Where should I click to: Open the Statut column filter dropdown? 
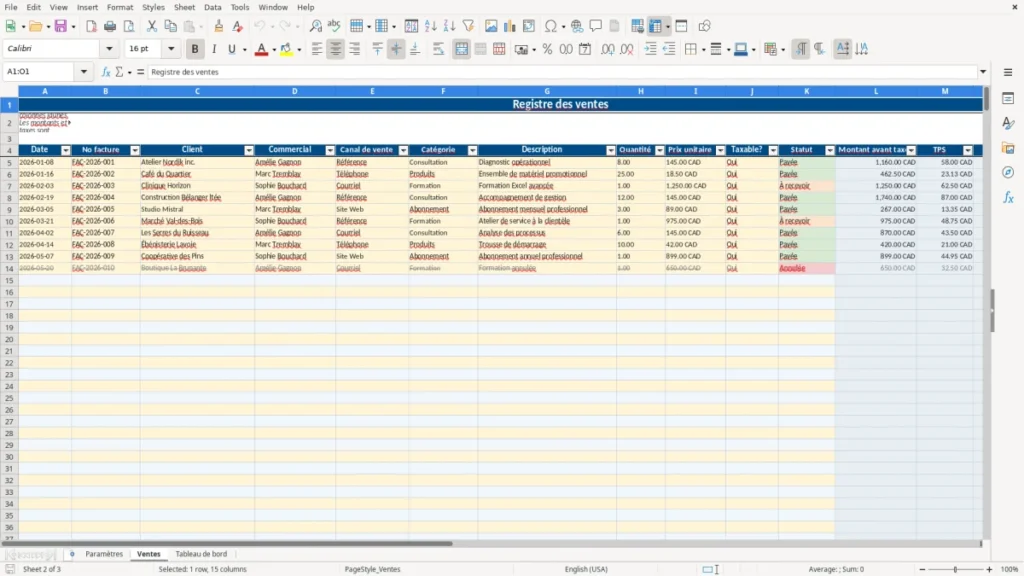click(829, 150)
